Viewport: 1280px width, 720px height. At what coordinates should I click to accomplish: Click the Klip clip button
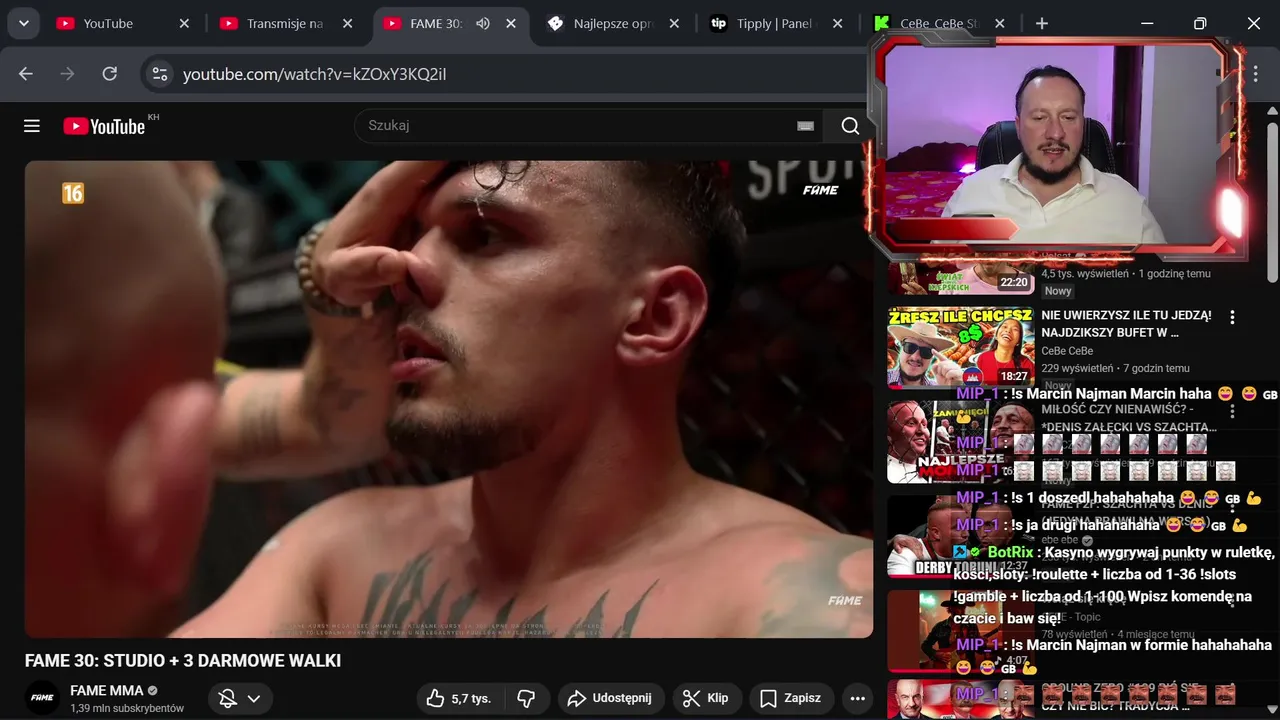[706, 698]
